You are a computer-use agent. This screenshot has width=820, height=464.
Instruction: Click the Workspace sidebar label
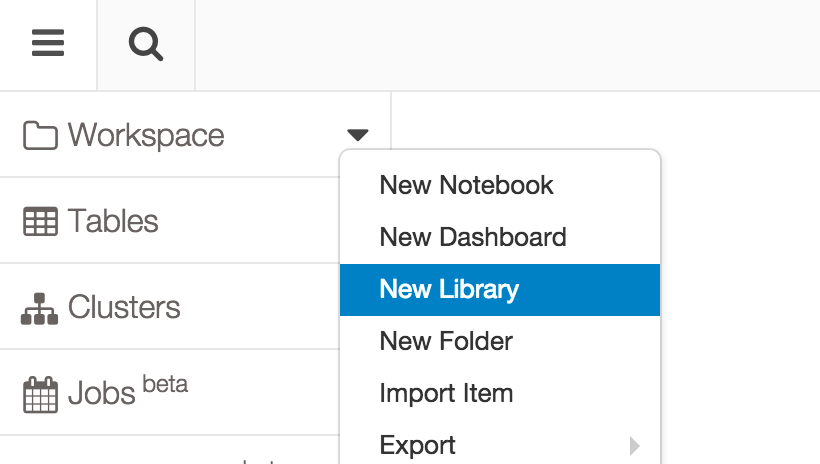pos(146,135)
